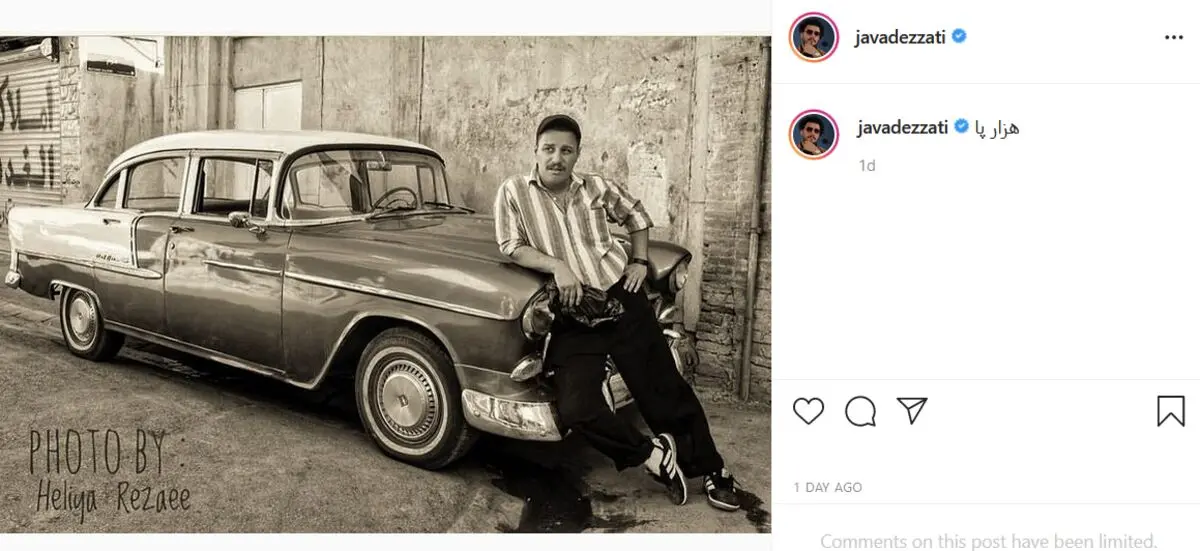Click the verified badge in header

(959, 37)
